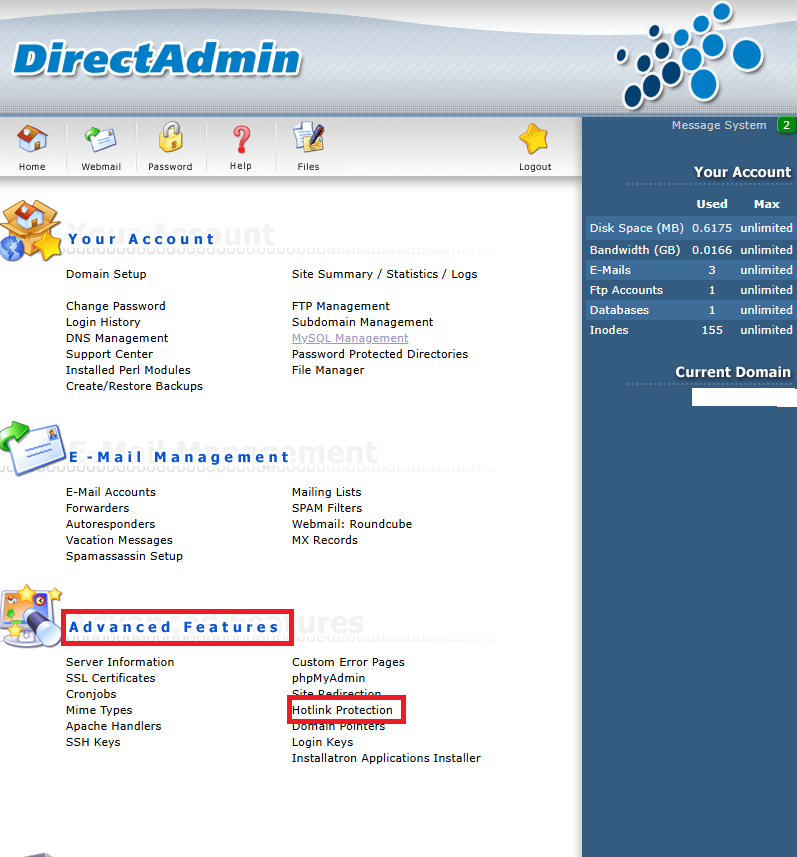Select the Current Domain field
Screen dimensions: 797x857
tap(743, 397)
